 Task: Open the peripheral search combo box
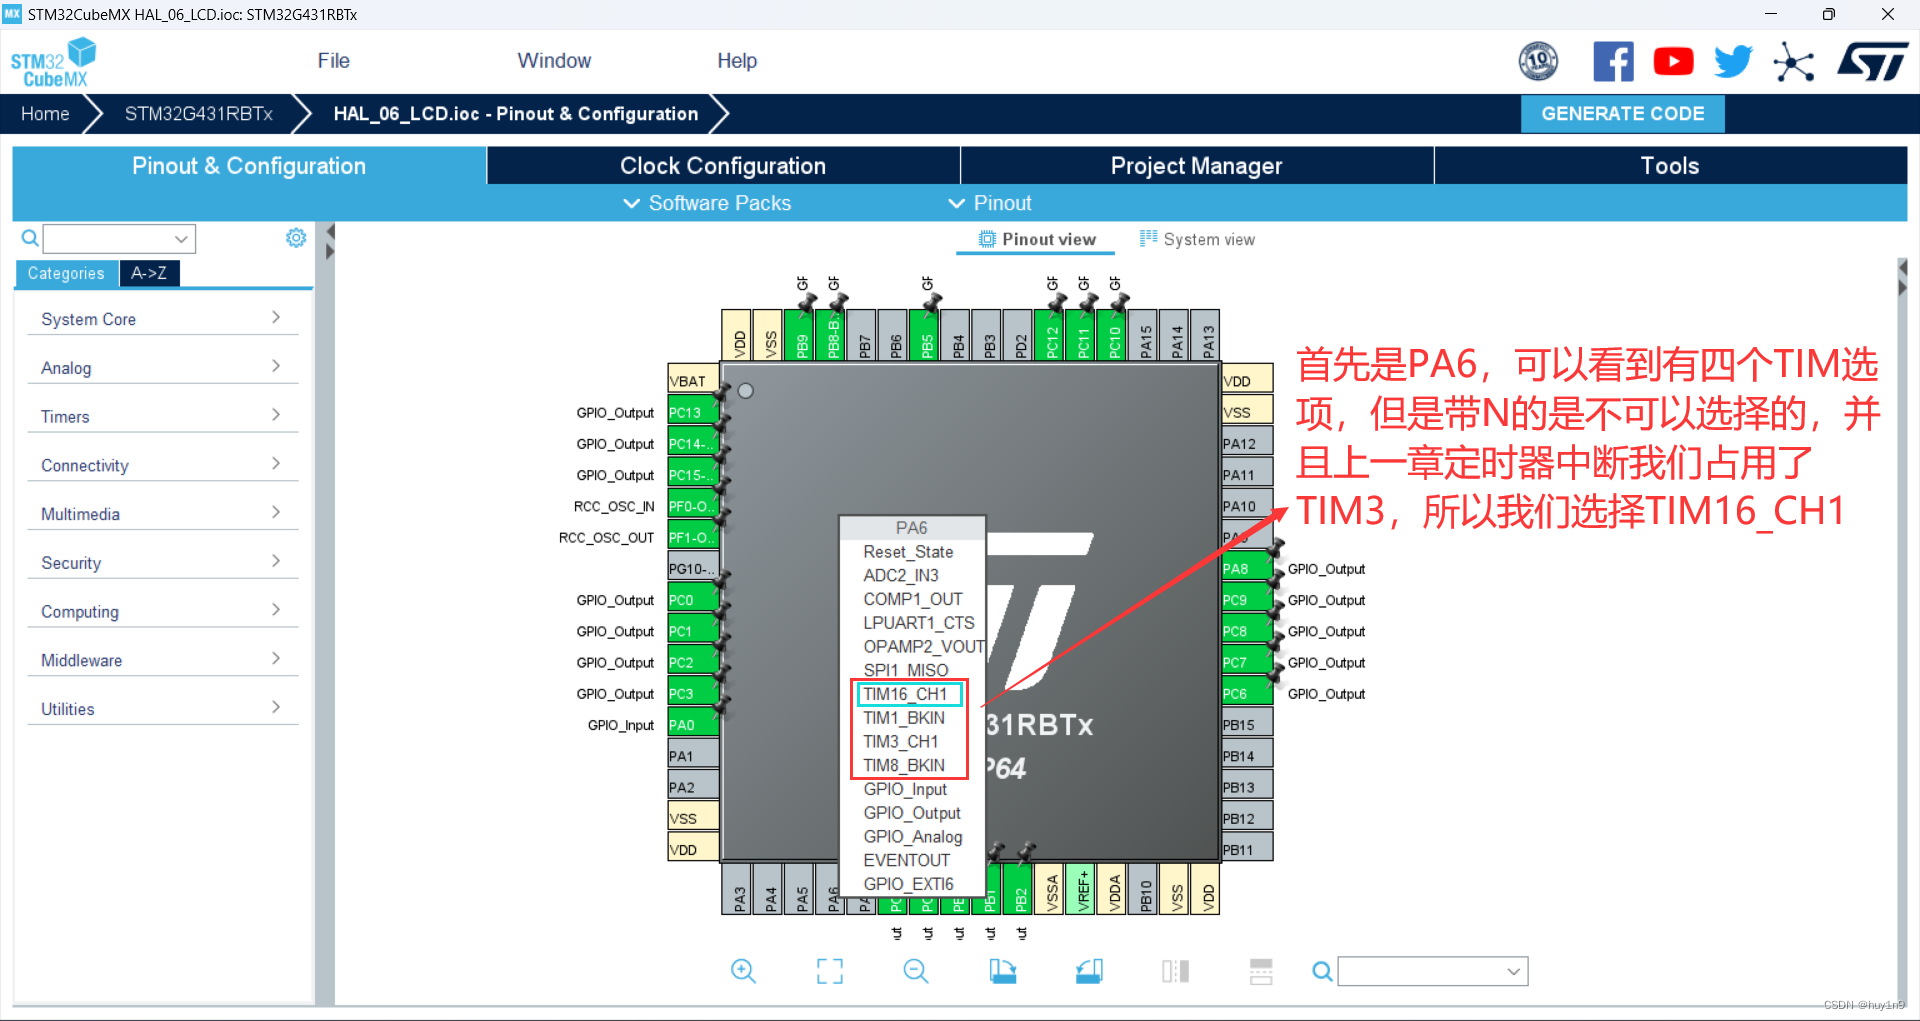pos(119,238)
